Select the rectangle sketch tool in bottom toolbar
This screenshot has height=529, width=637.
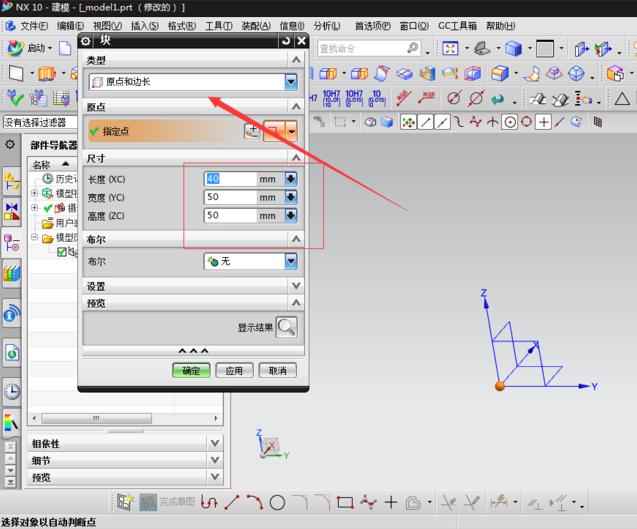(x=345, y=502)
